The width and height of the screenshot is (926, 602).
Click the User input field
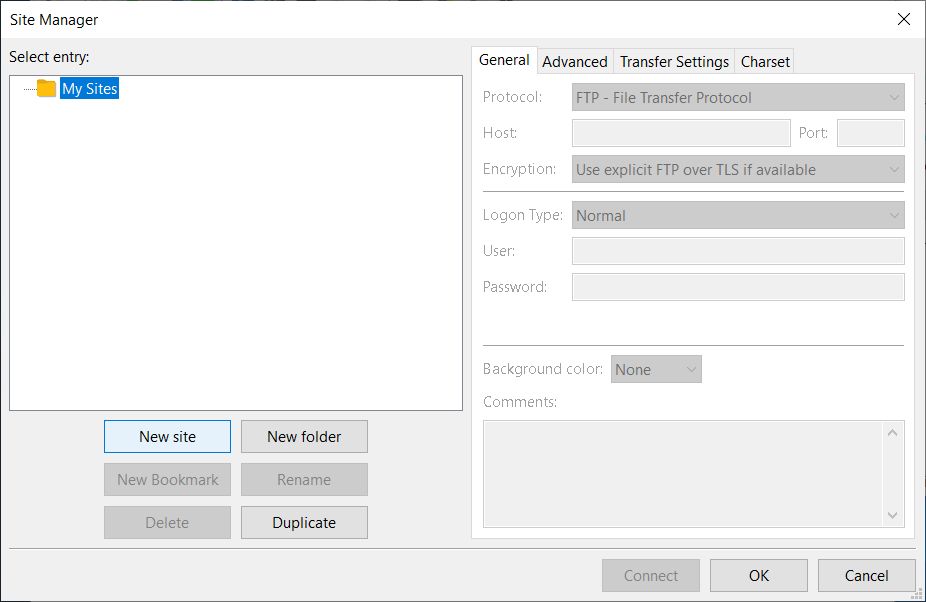(738, 251)
